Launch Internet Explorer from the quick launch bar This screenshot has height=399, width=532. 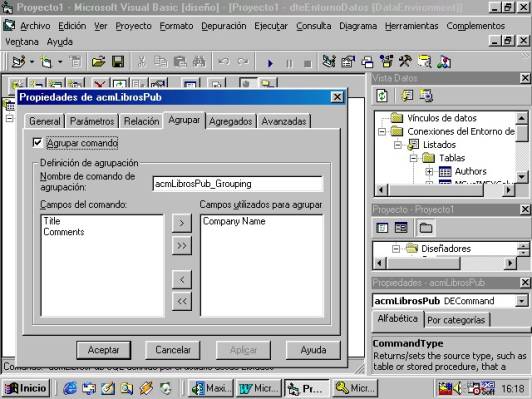pyautogui.click(x=70, y=388)
